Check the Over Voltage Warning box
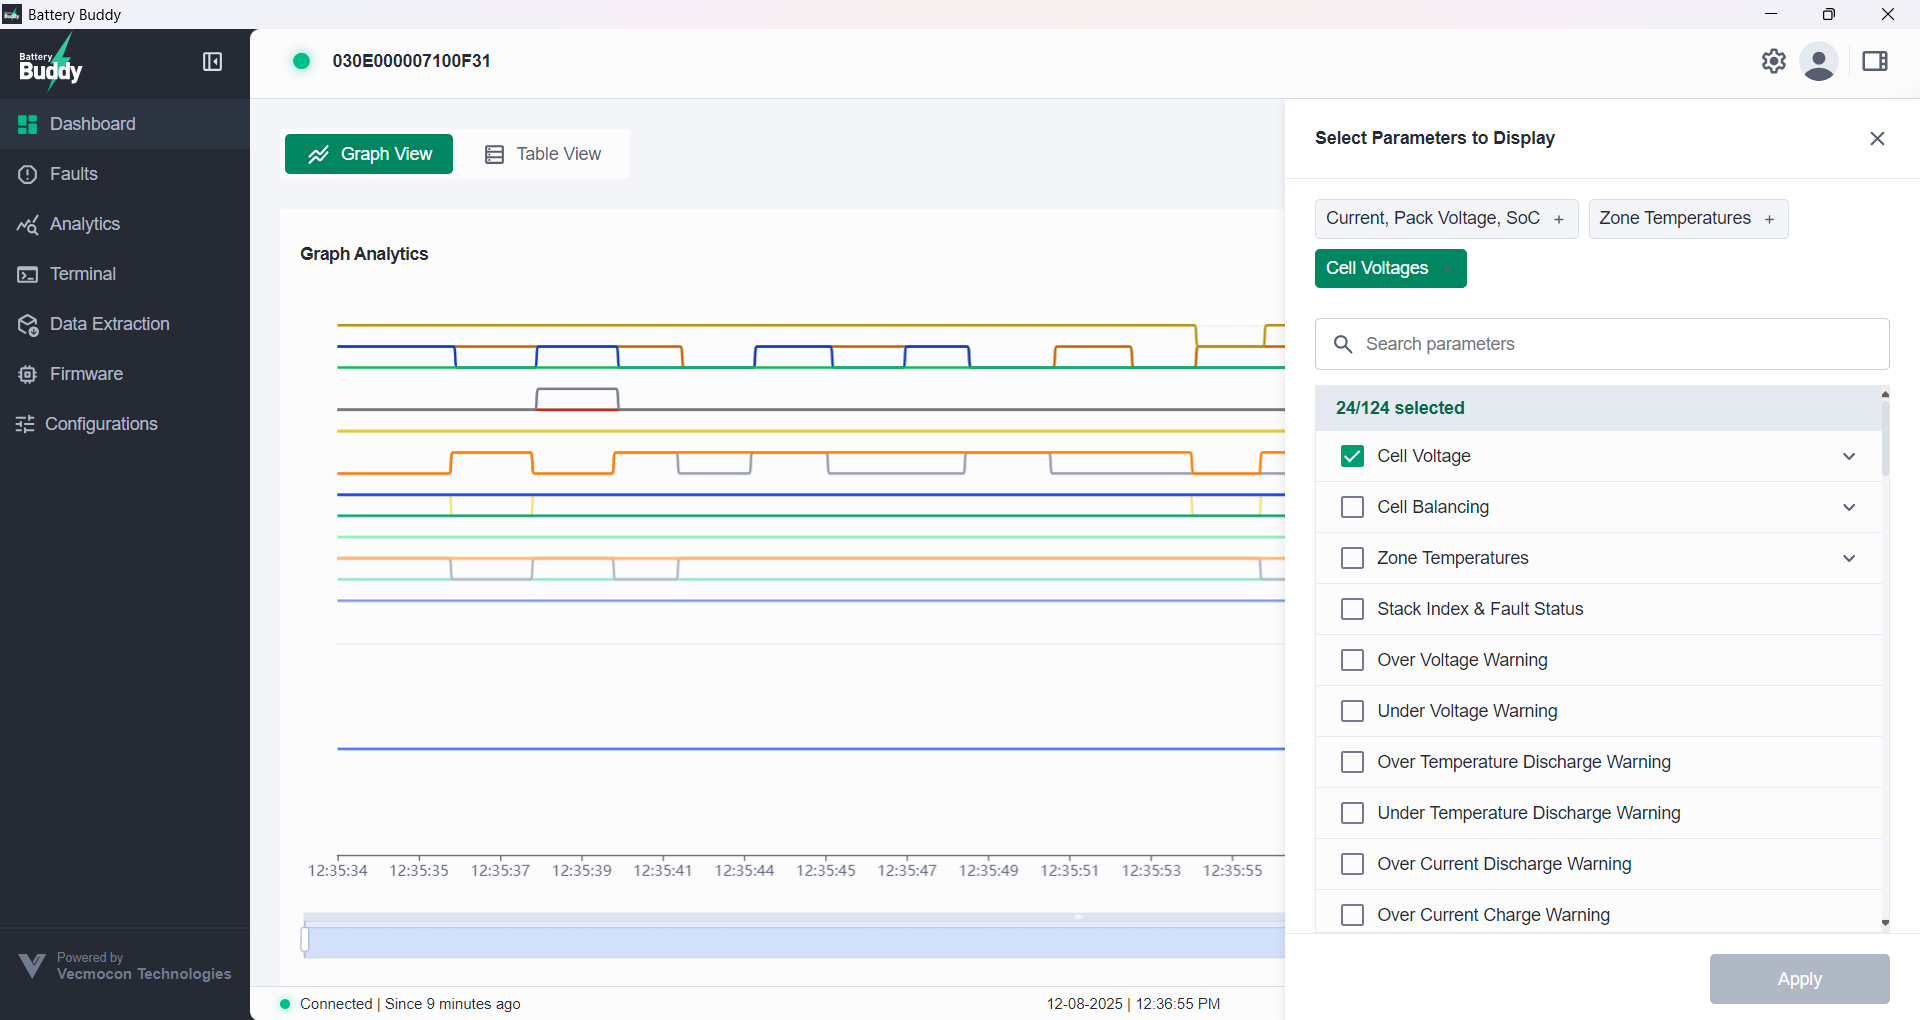Image resolution: width=1920 pixels, height=1020 pixels. click(x=1352, y=660)
